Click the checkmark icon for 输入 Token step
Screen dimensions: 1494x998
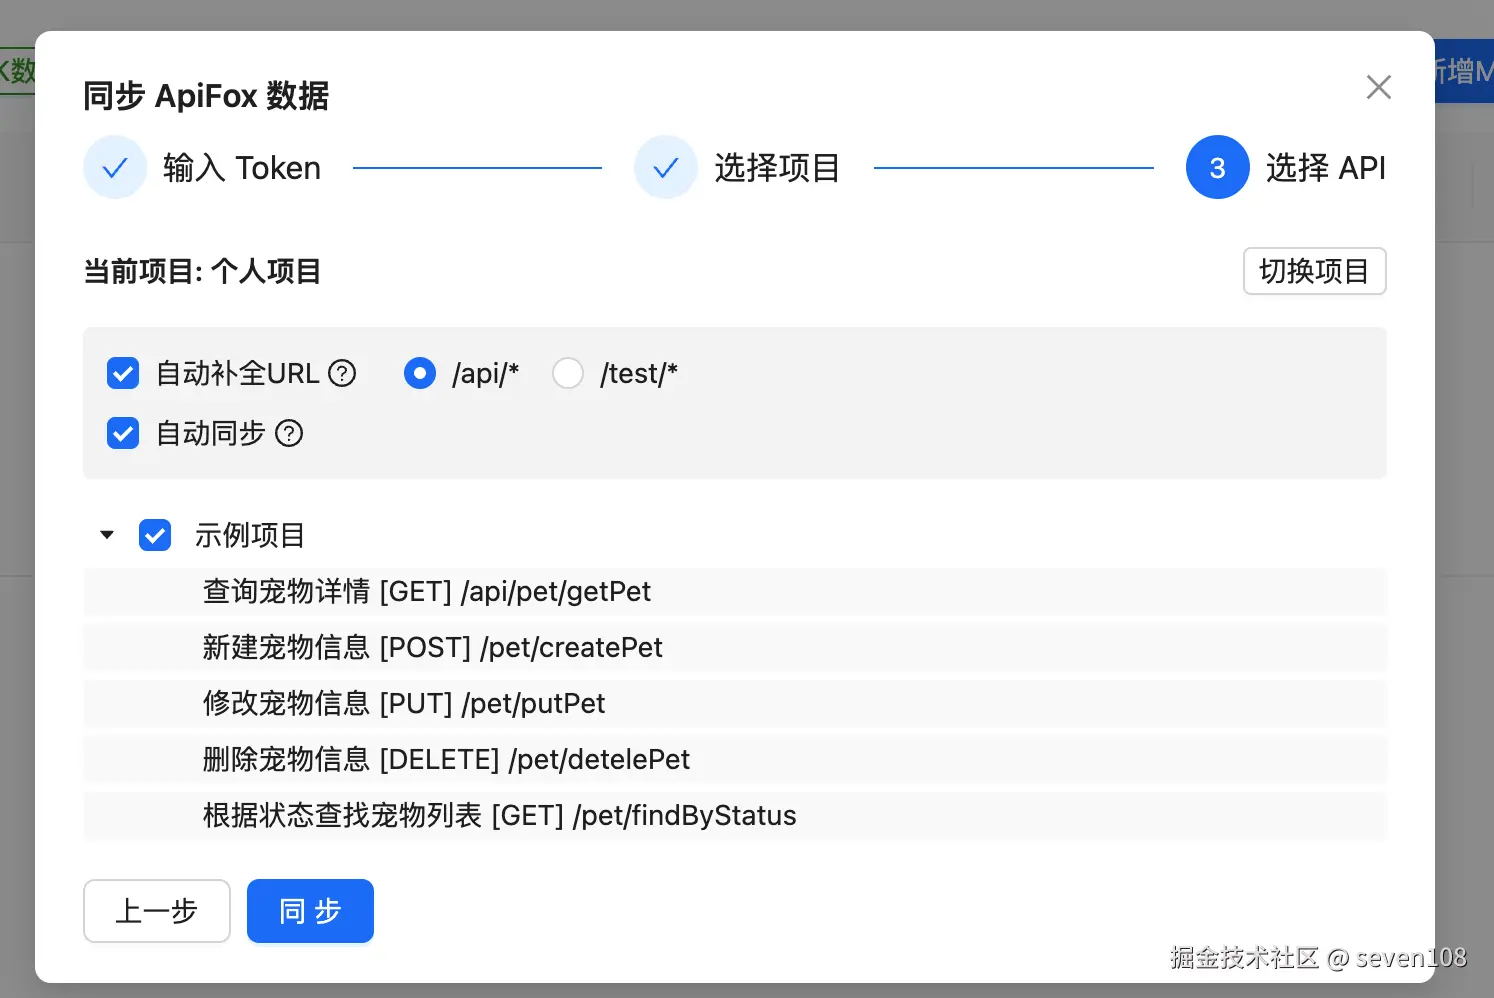click(x=115, y=167)
